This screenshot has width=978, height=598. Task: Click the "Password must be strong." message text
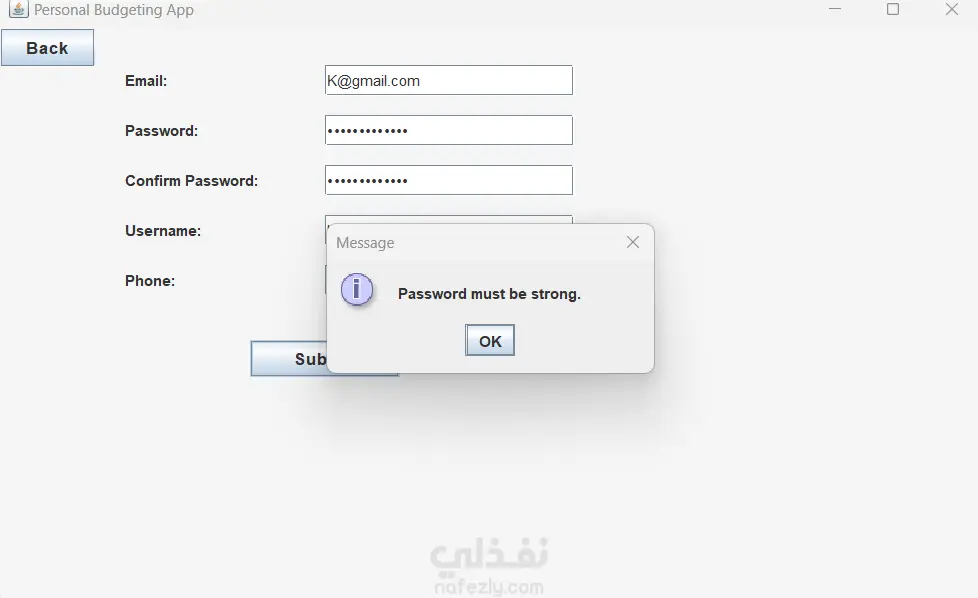489,294
